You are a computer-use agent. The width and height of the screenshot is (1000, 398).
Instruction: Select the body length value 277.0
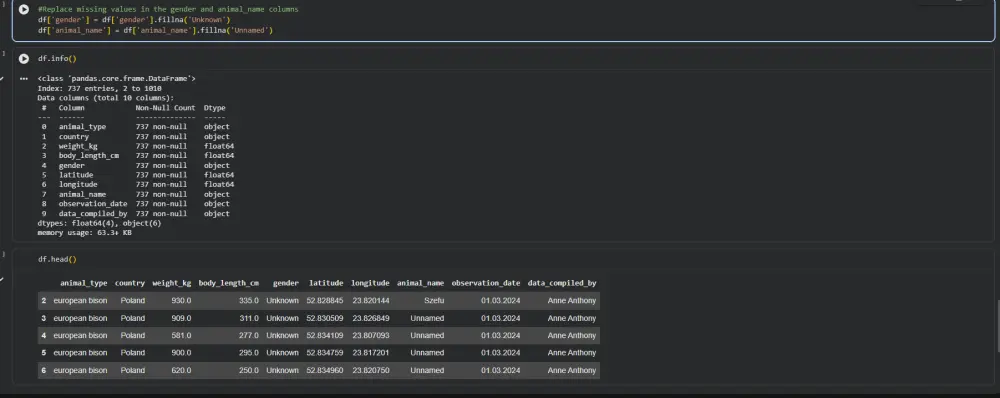[x=249, y=335]
